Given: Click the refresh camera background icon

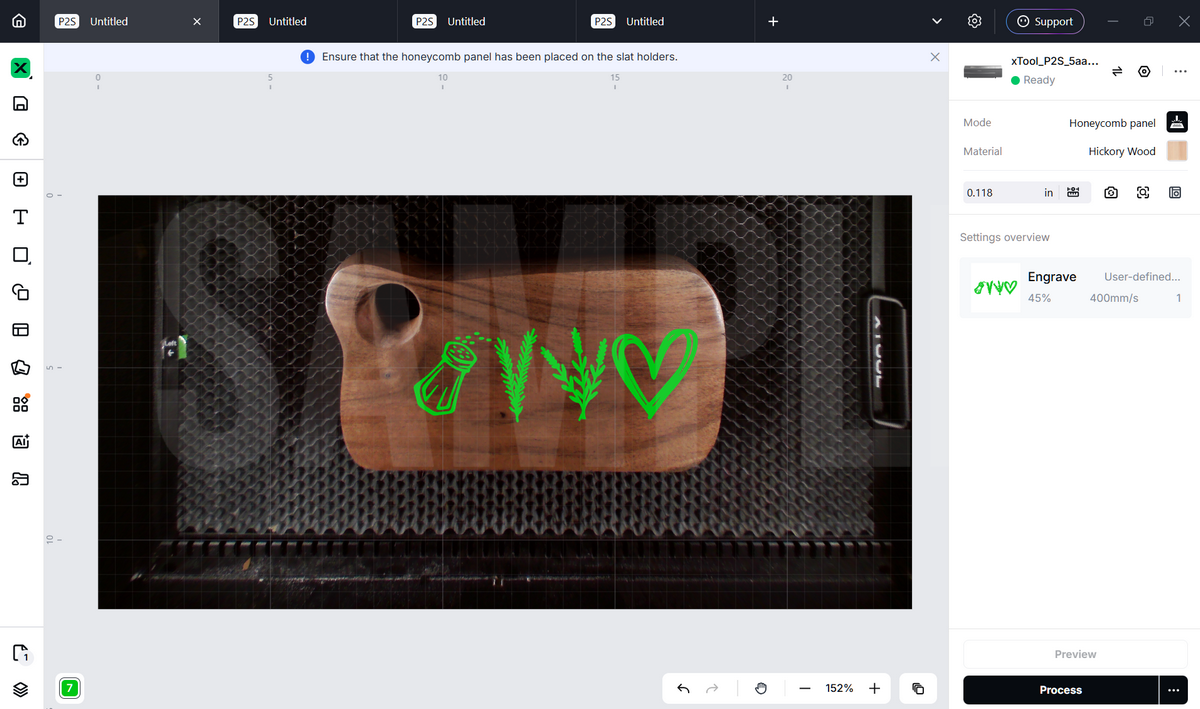Looking at the screenshot, I should click(x=1111, y=192).
